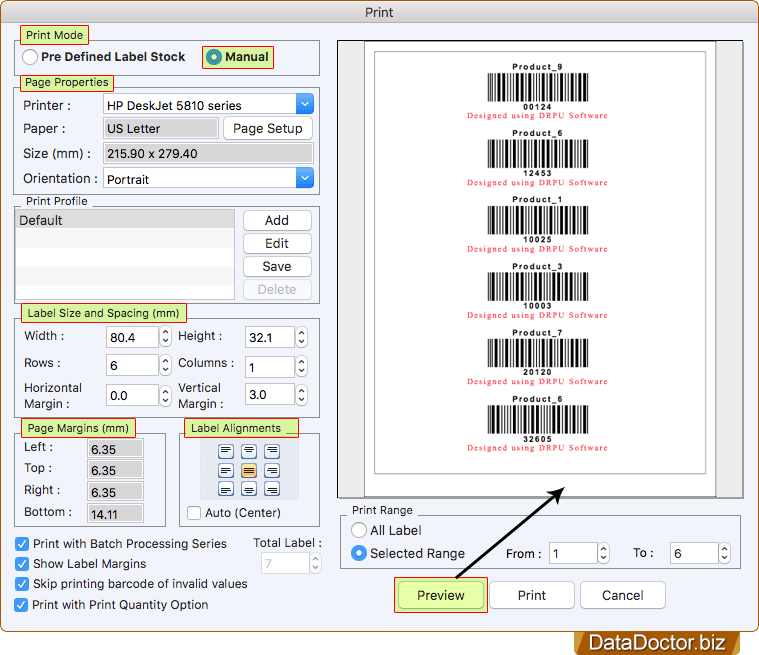
Task: Adjust the Rows stepper
Action: (166, 365)
